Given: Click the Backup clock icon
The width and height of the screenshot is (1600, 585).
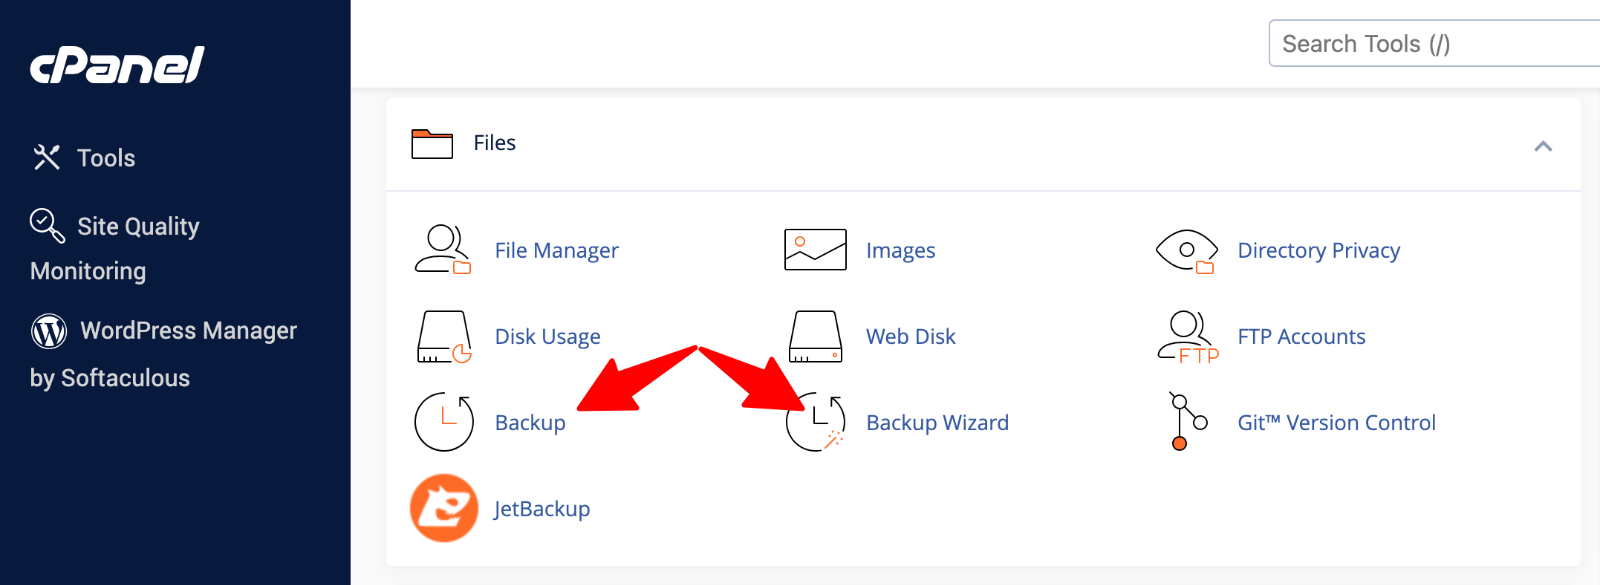Looking at the screenshot, I should tap(444, 422).
